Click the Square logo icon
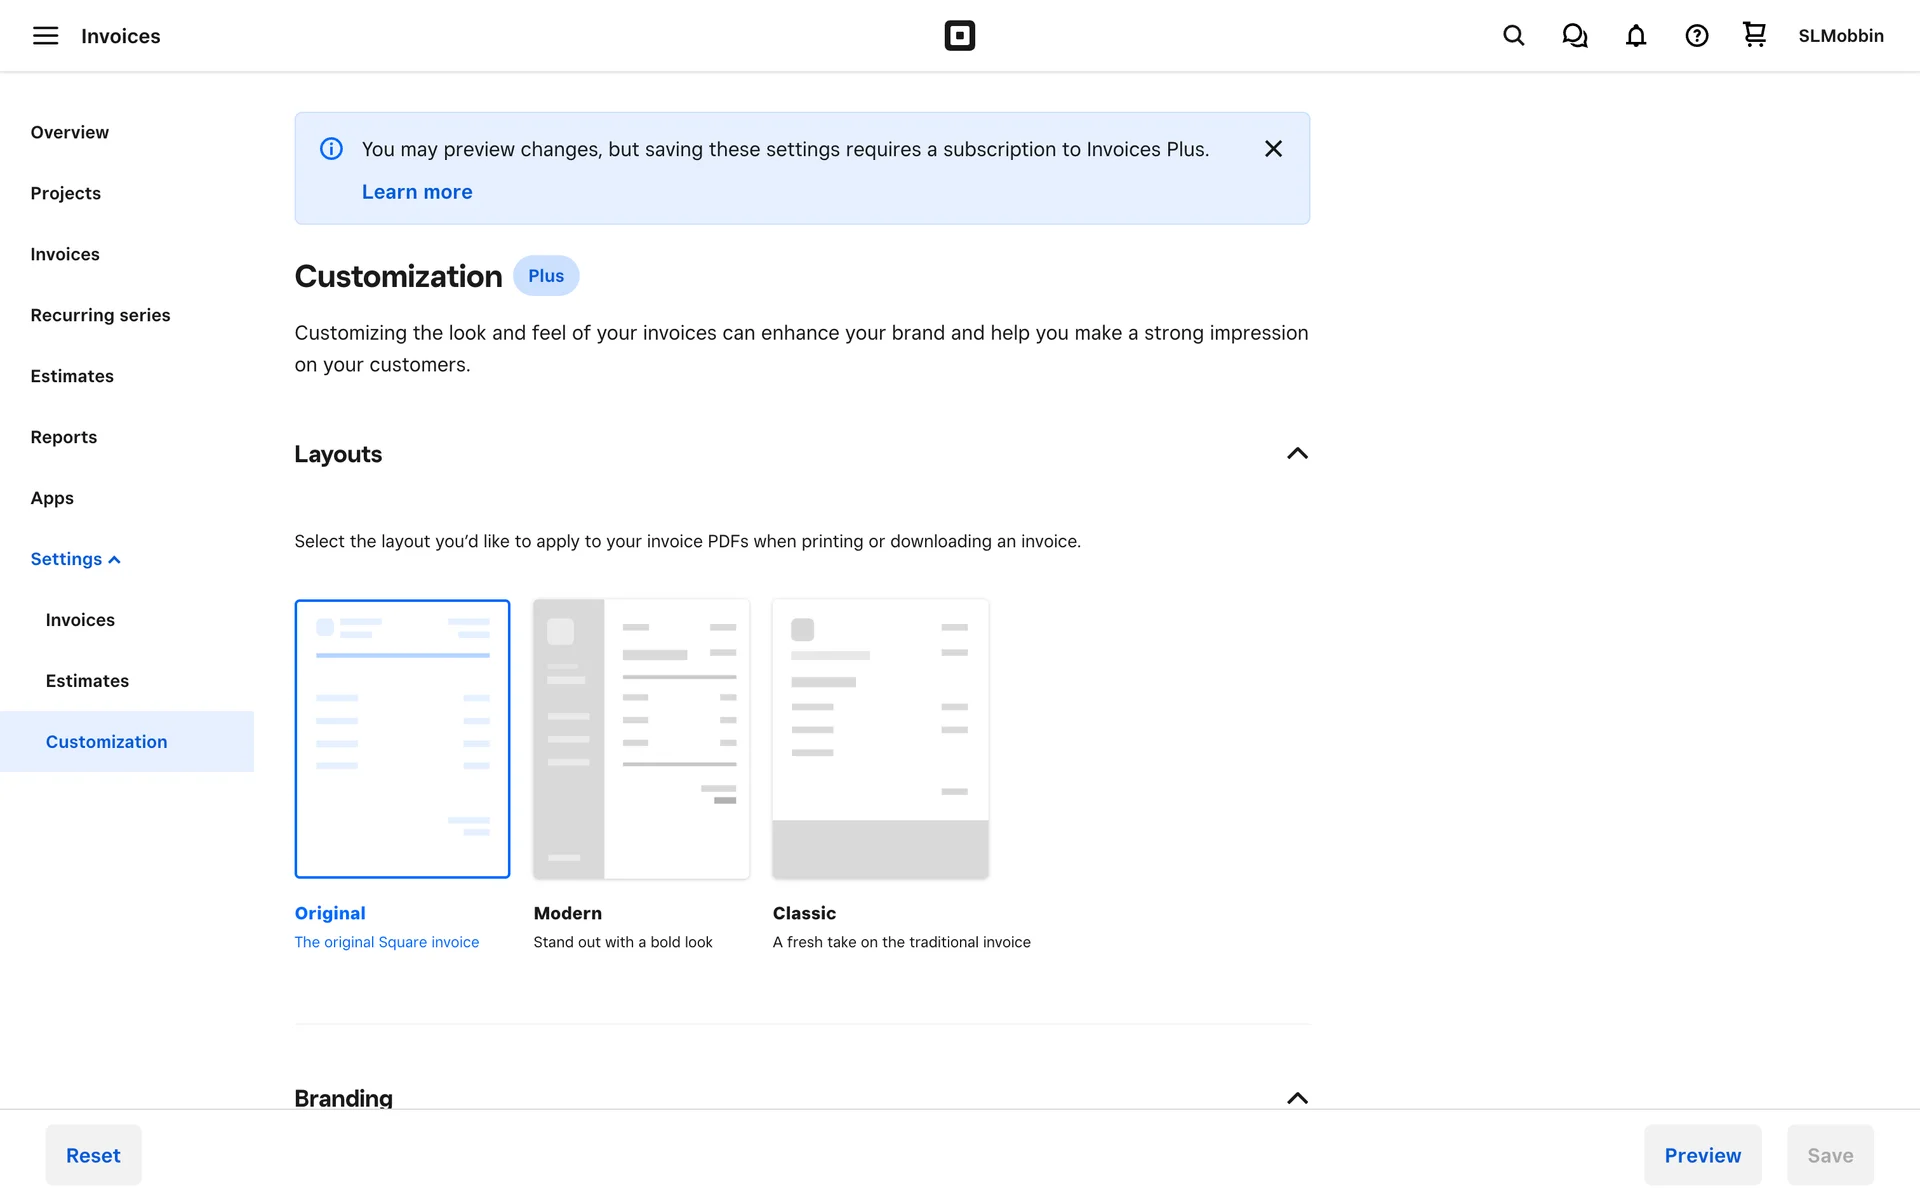This screenshot has width=1920, height=1200. tap(959, 36)
